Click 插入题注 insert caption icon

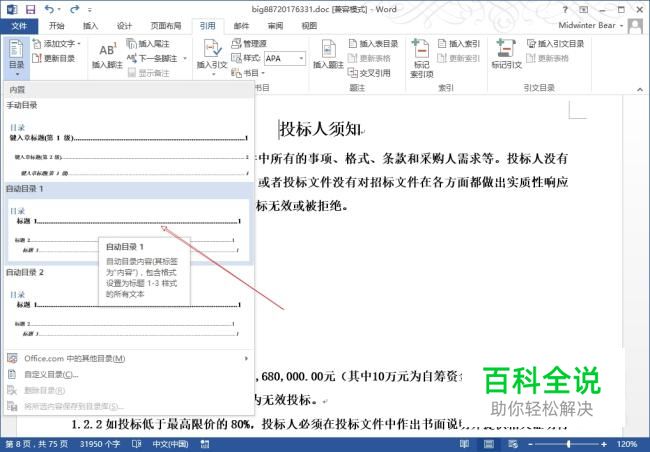click(x=328, y=49)
